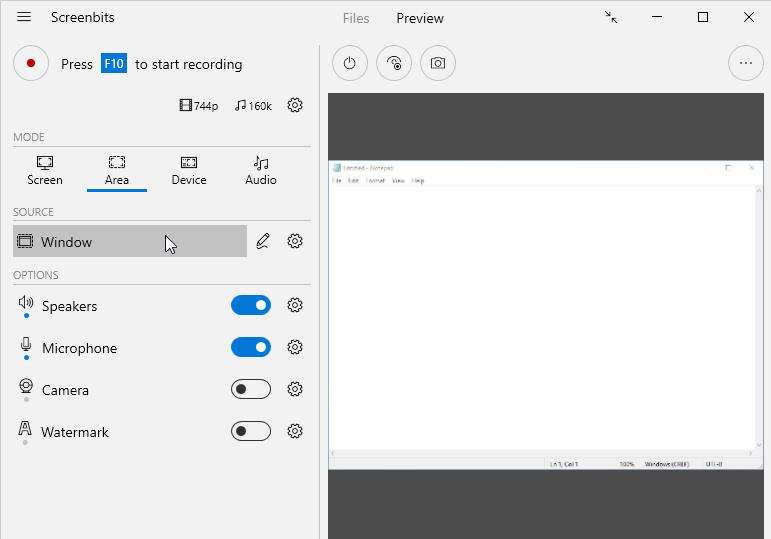Maximize the Screenbits window
The width and height of the screenshot is (771, 539).
point(703,17)
